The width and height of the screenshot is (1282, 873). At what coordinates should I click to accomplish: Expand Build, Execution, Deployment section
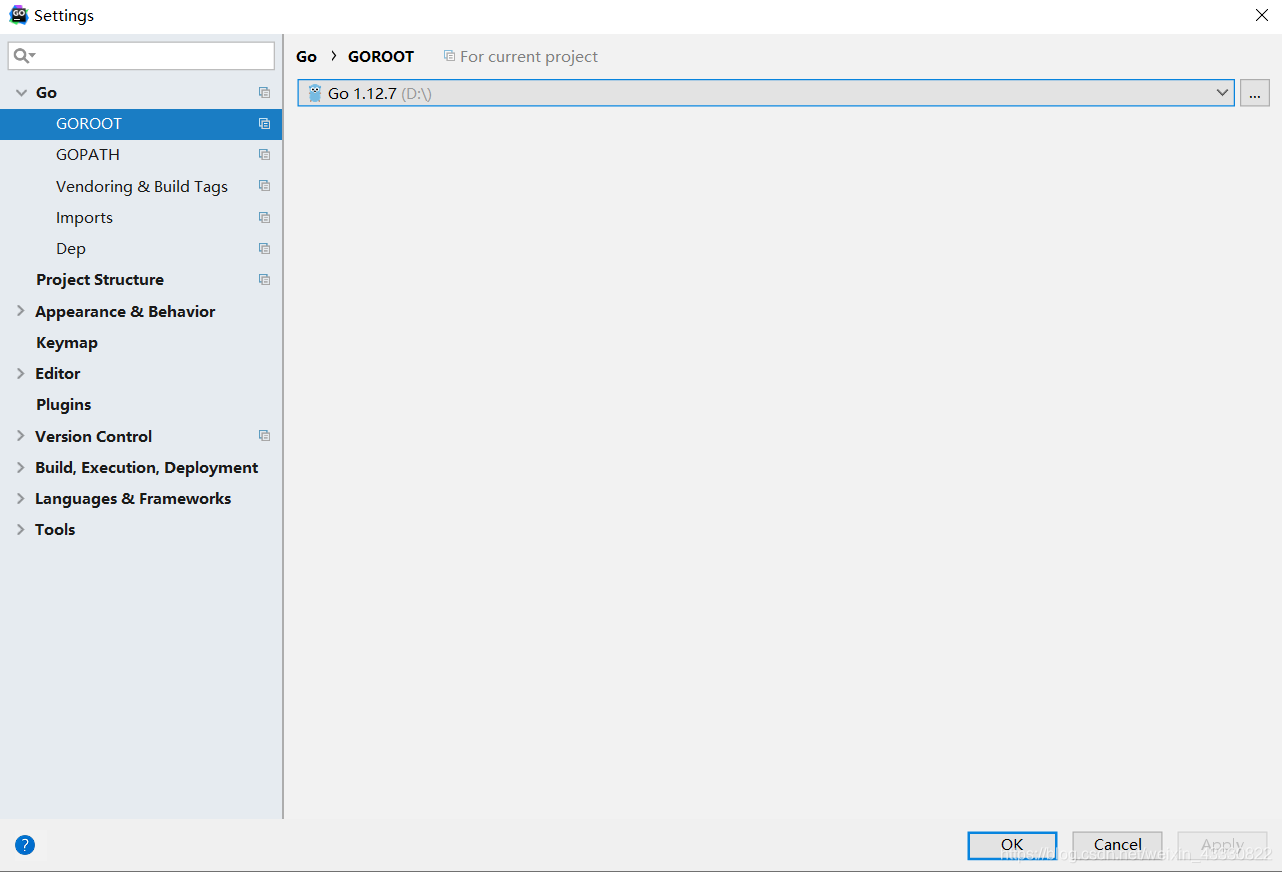21,467
